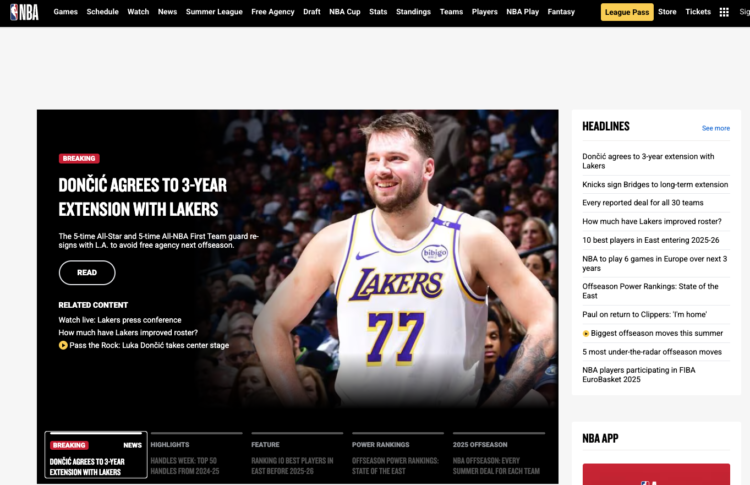Click See more in Headlines
This screenshot has height=485, width=750.
pos(716,128)
